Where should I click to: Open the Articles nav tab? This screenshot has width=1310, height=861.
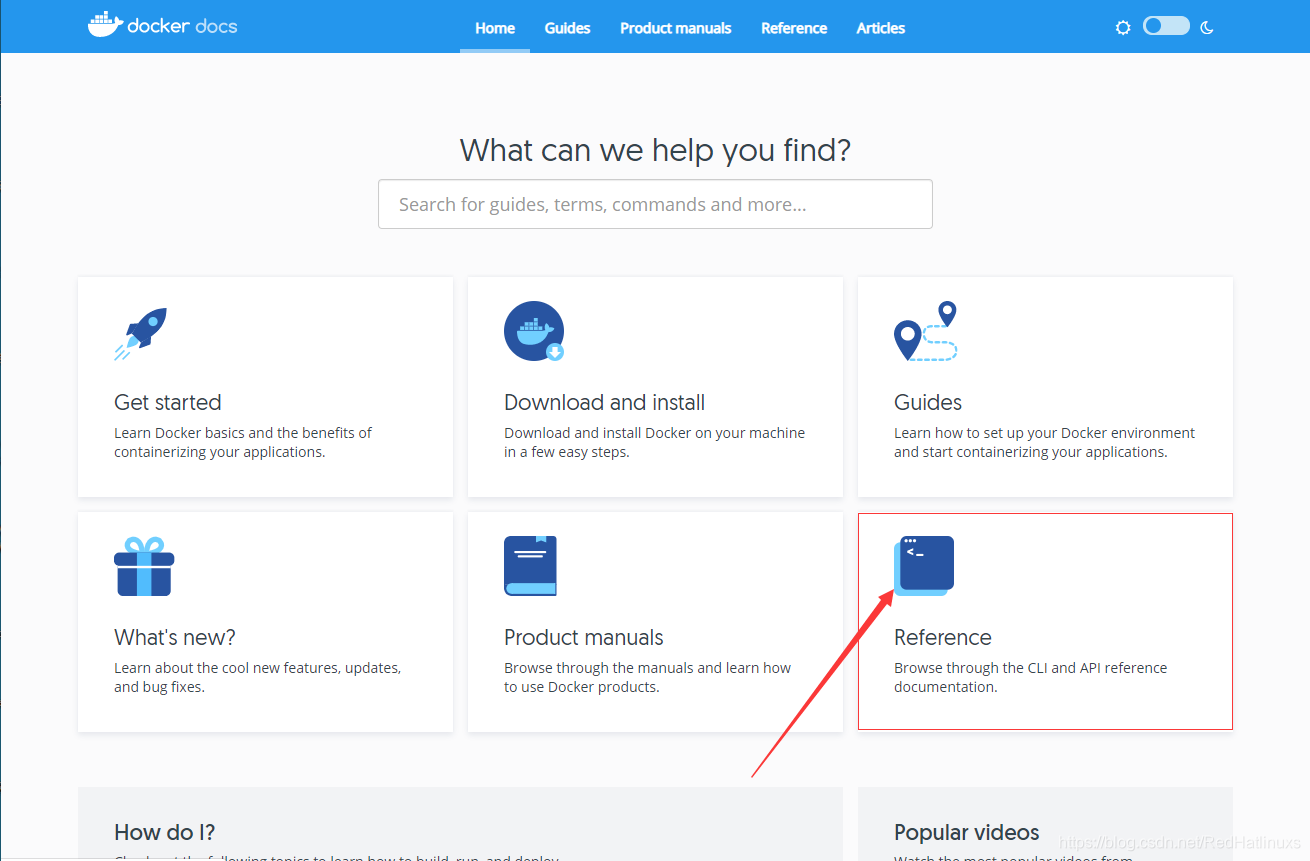point(880,28)
